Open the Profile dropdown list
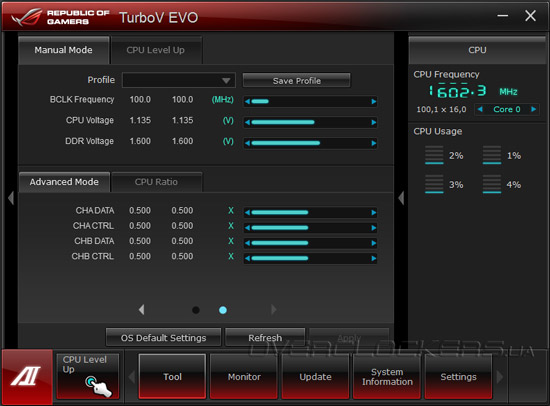550x406 pixels. [179, 80]
